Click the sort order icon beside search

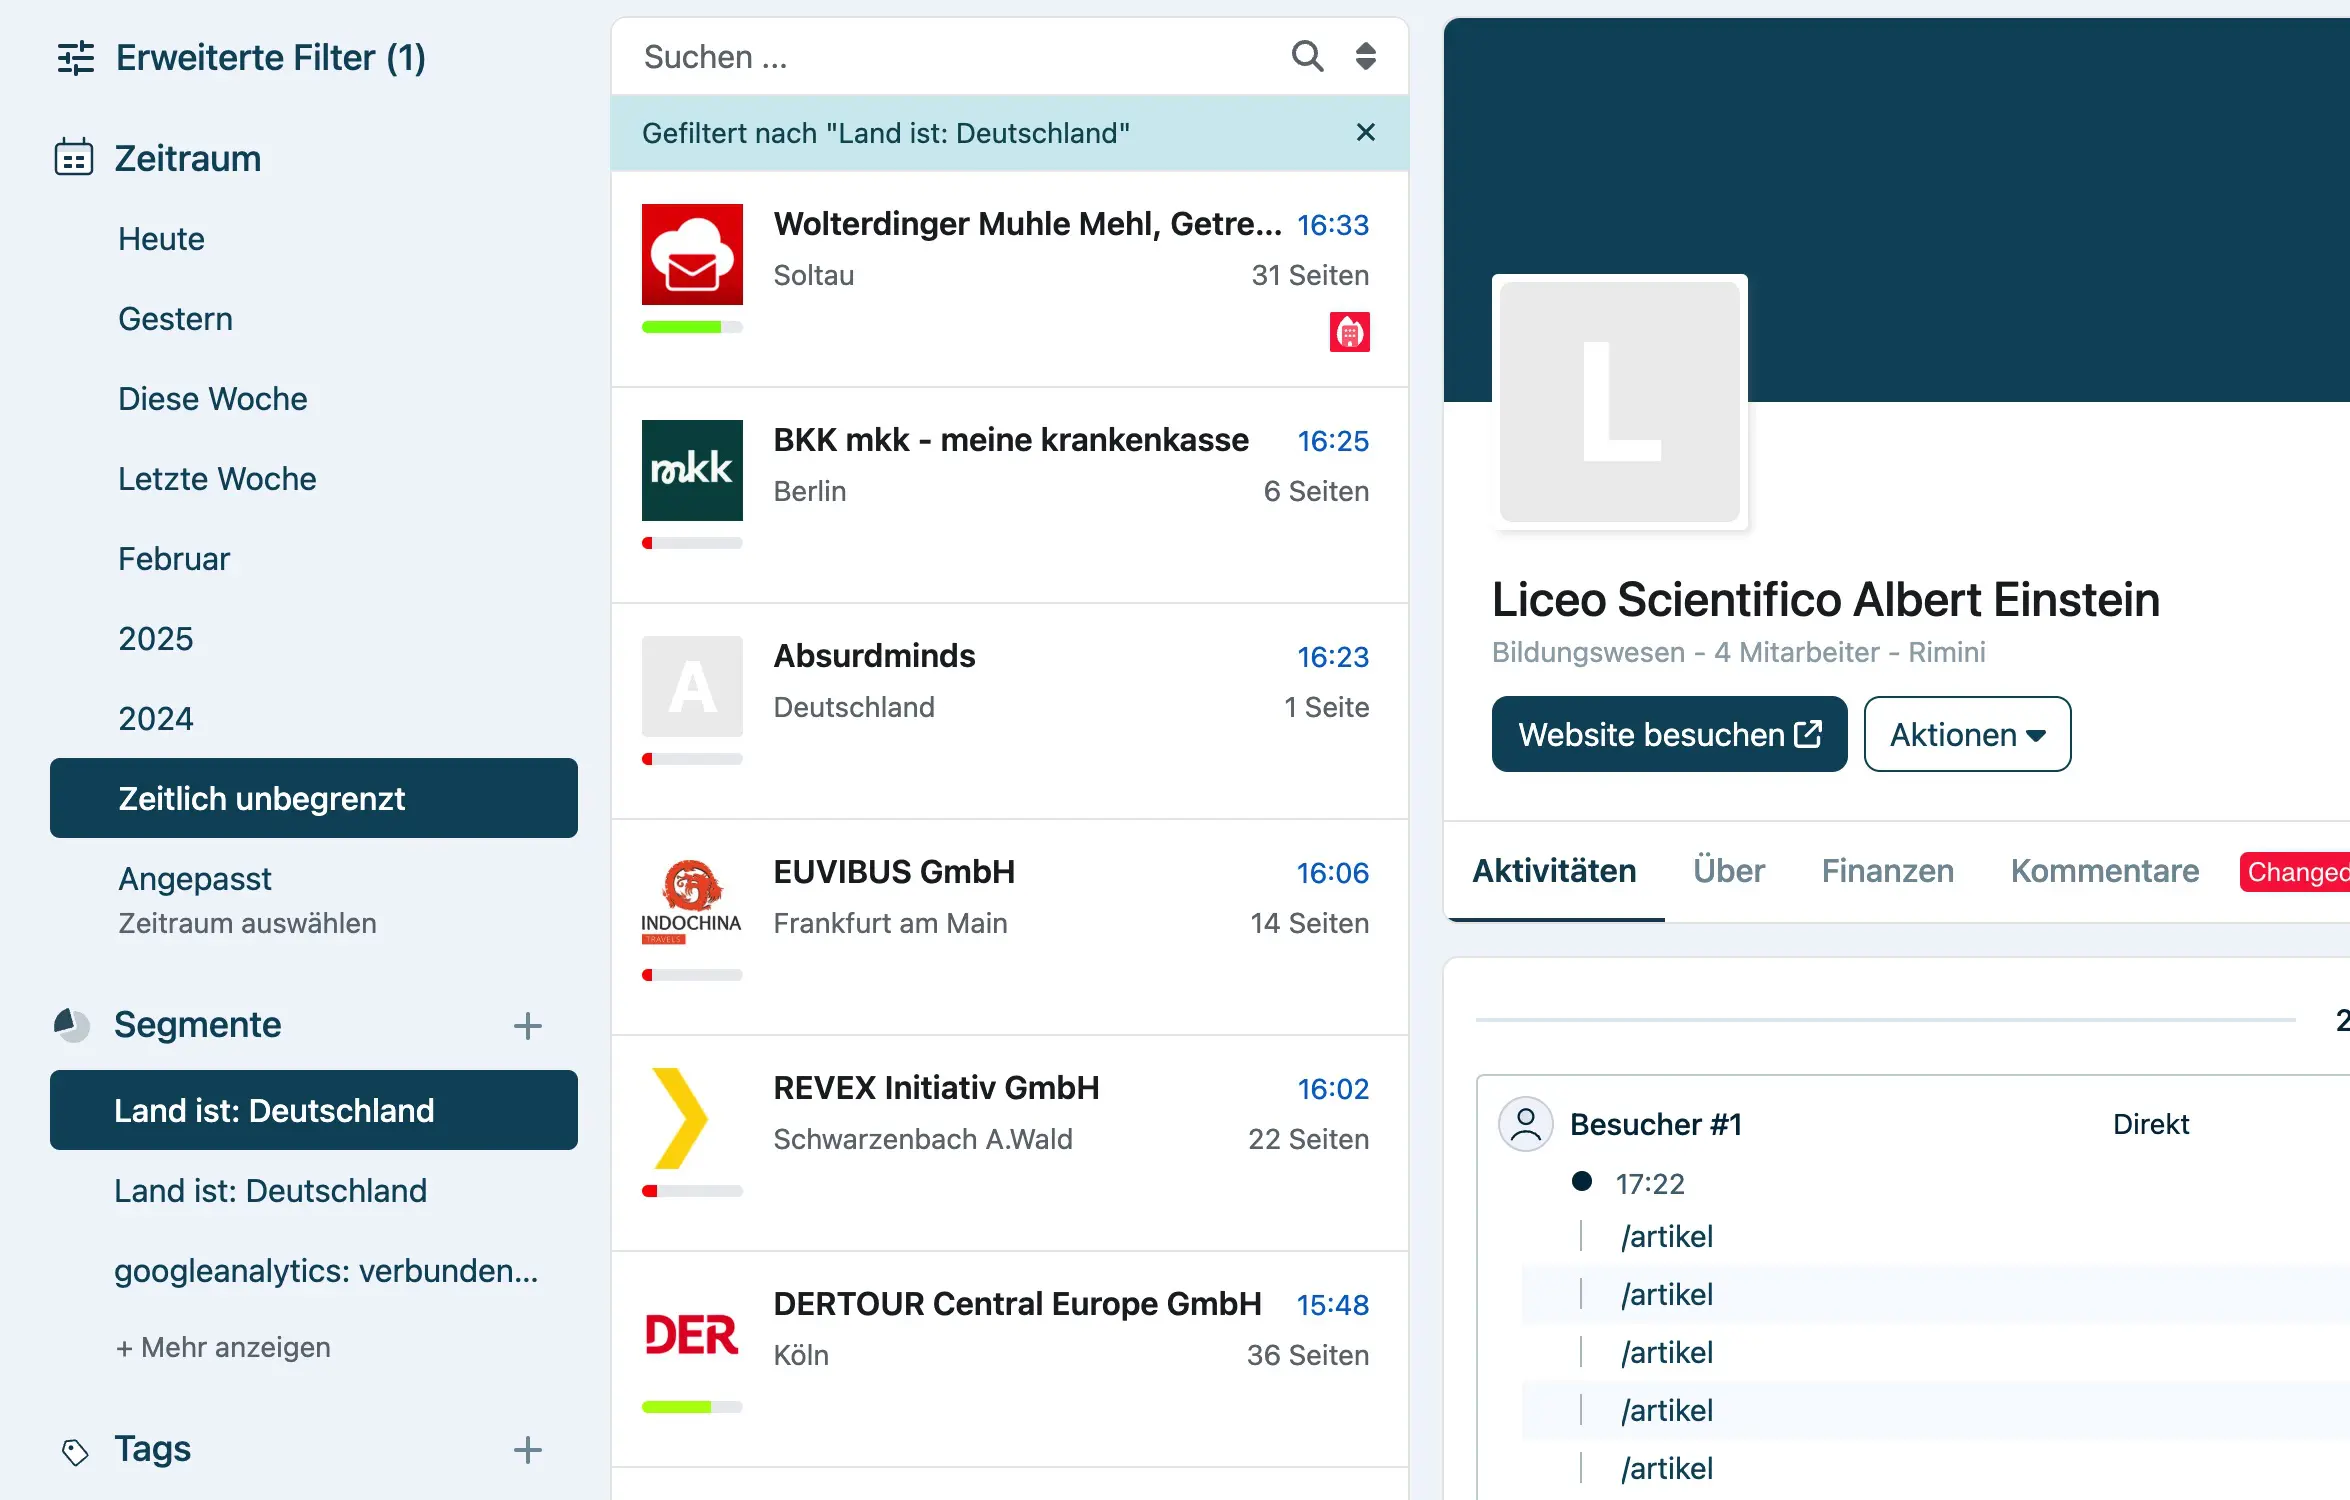[1365, 56]
